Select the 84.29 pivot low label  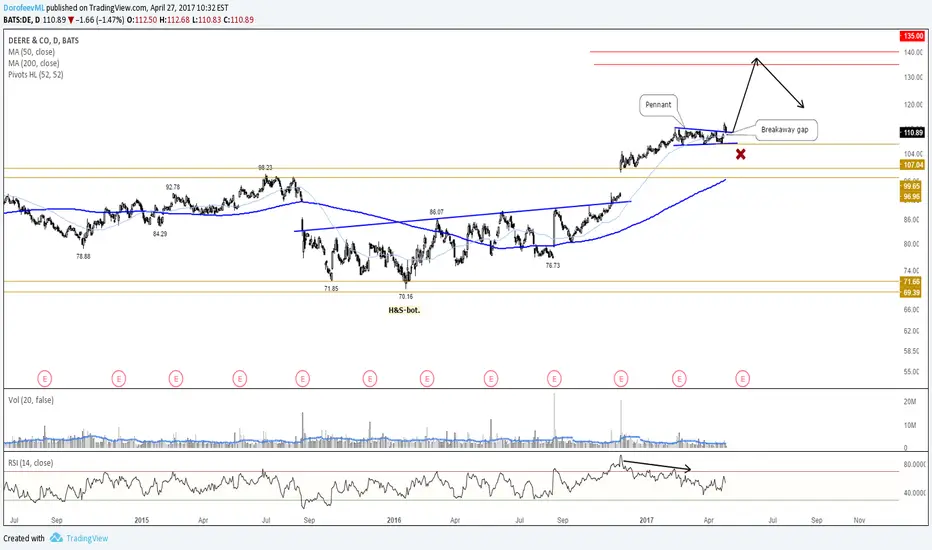click(160, 234)
